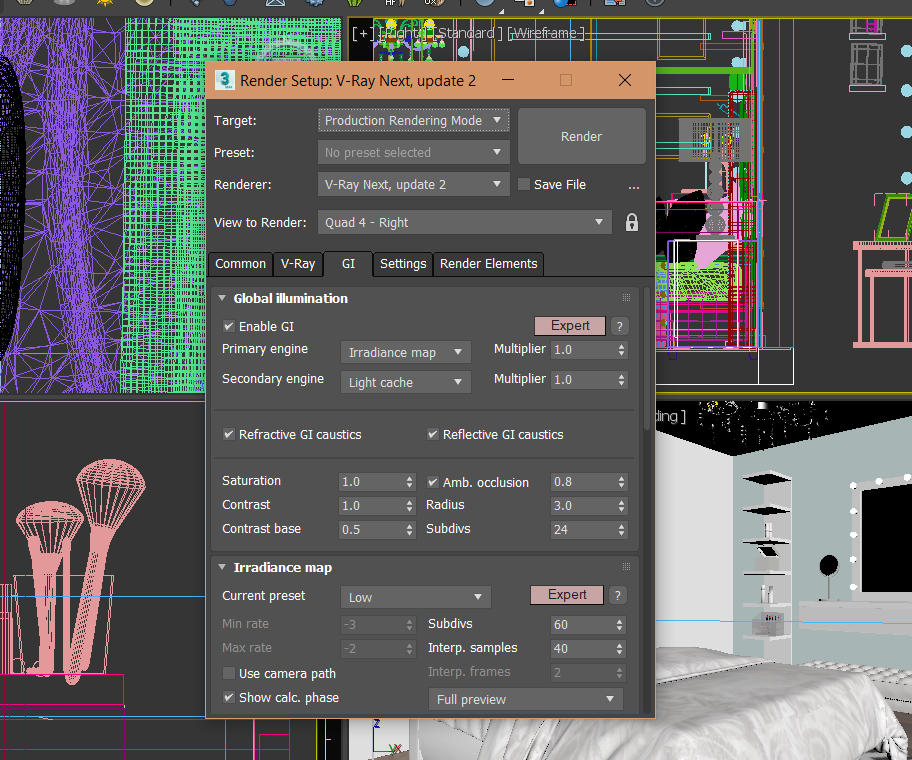Switch to the V-Ray tab
This screenshot has width=912, height=760.
pyautogui.click(x=298, y=264)
